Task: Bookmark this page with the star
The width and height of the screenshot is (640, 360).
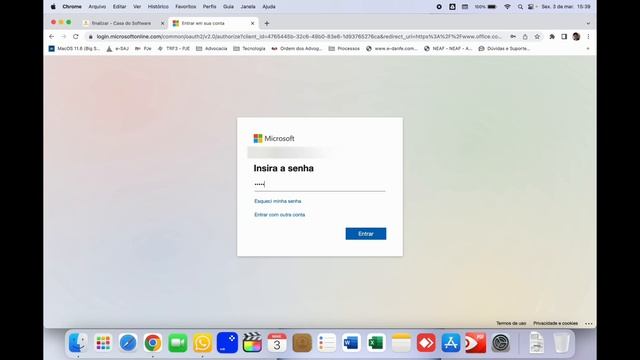Action: click(537, 36)
